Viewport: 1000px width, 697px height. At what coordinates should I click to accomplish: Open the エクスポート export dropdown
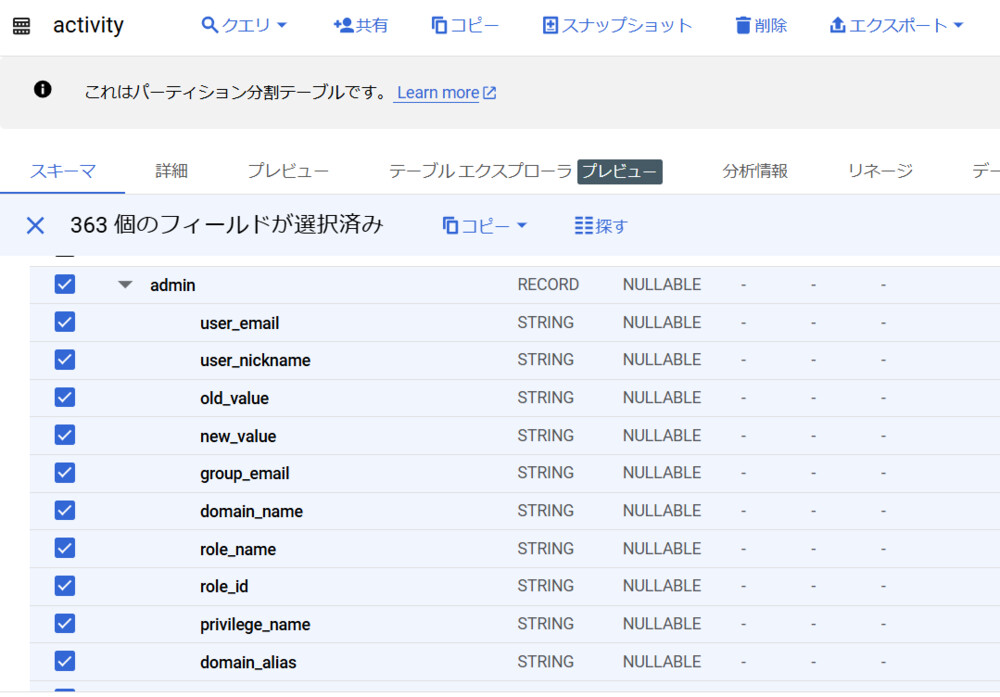click(x=896, y=25)
